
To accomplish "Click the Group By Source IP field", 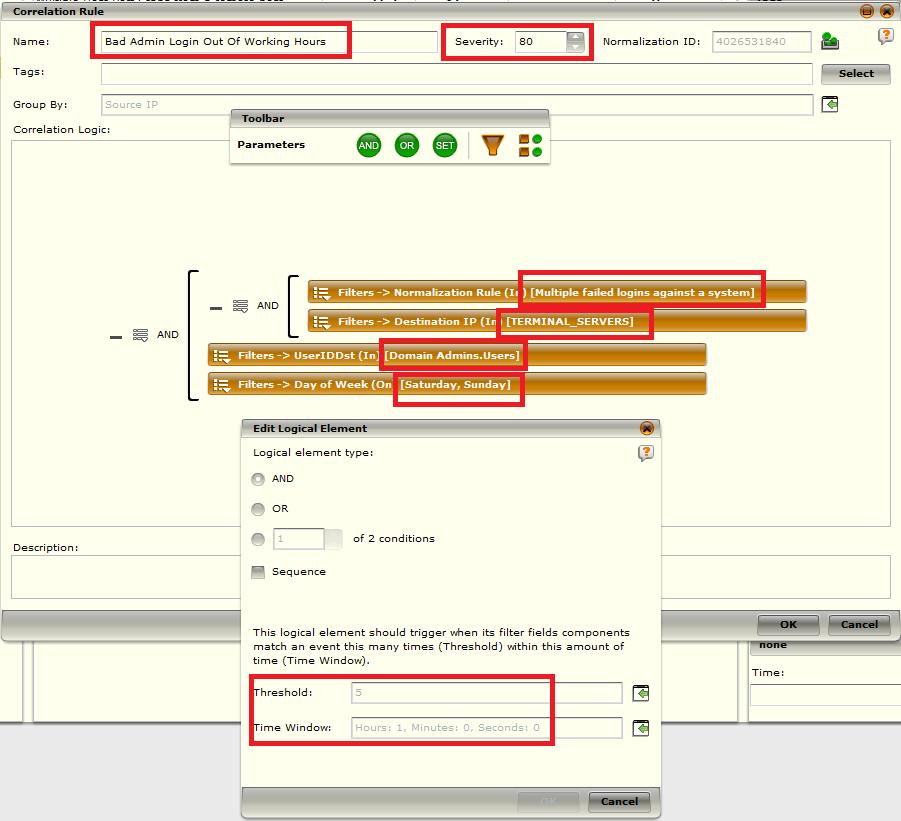I will pyautogui.click(x=457, y=105).
